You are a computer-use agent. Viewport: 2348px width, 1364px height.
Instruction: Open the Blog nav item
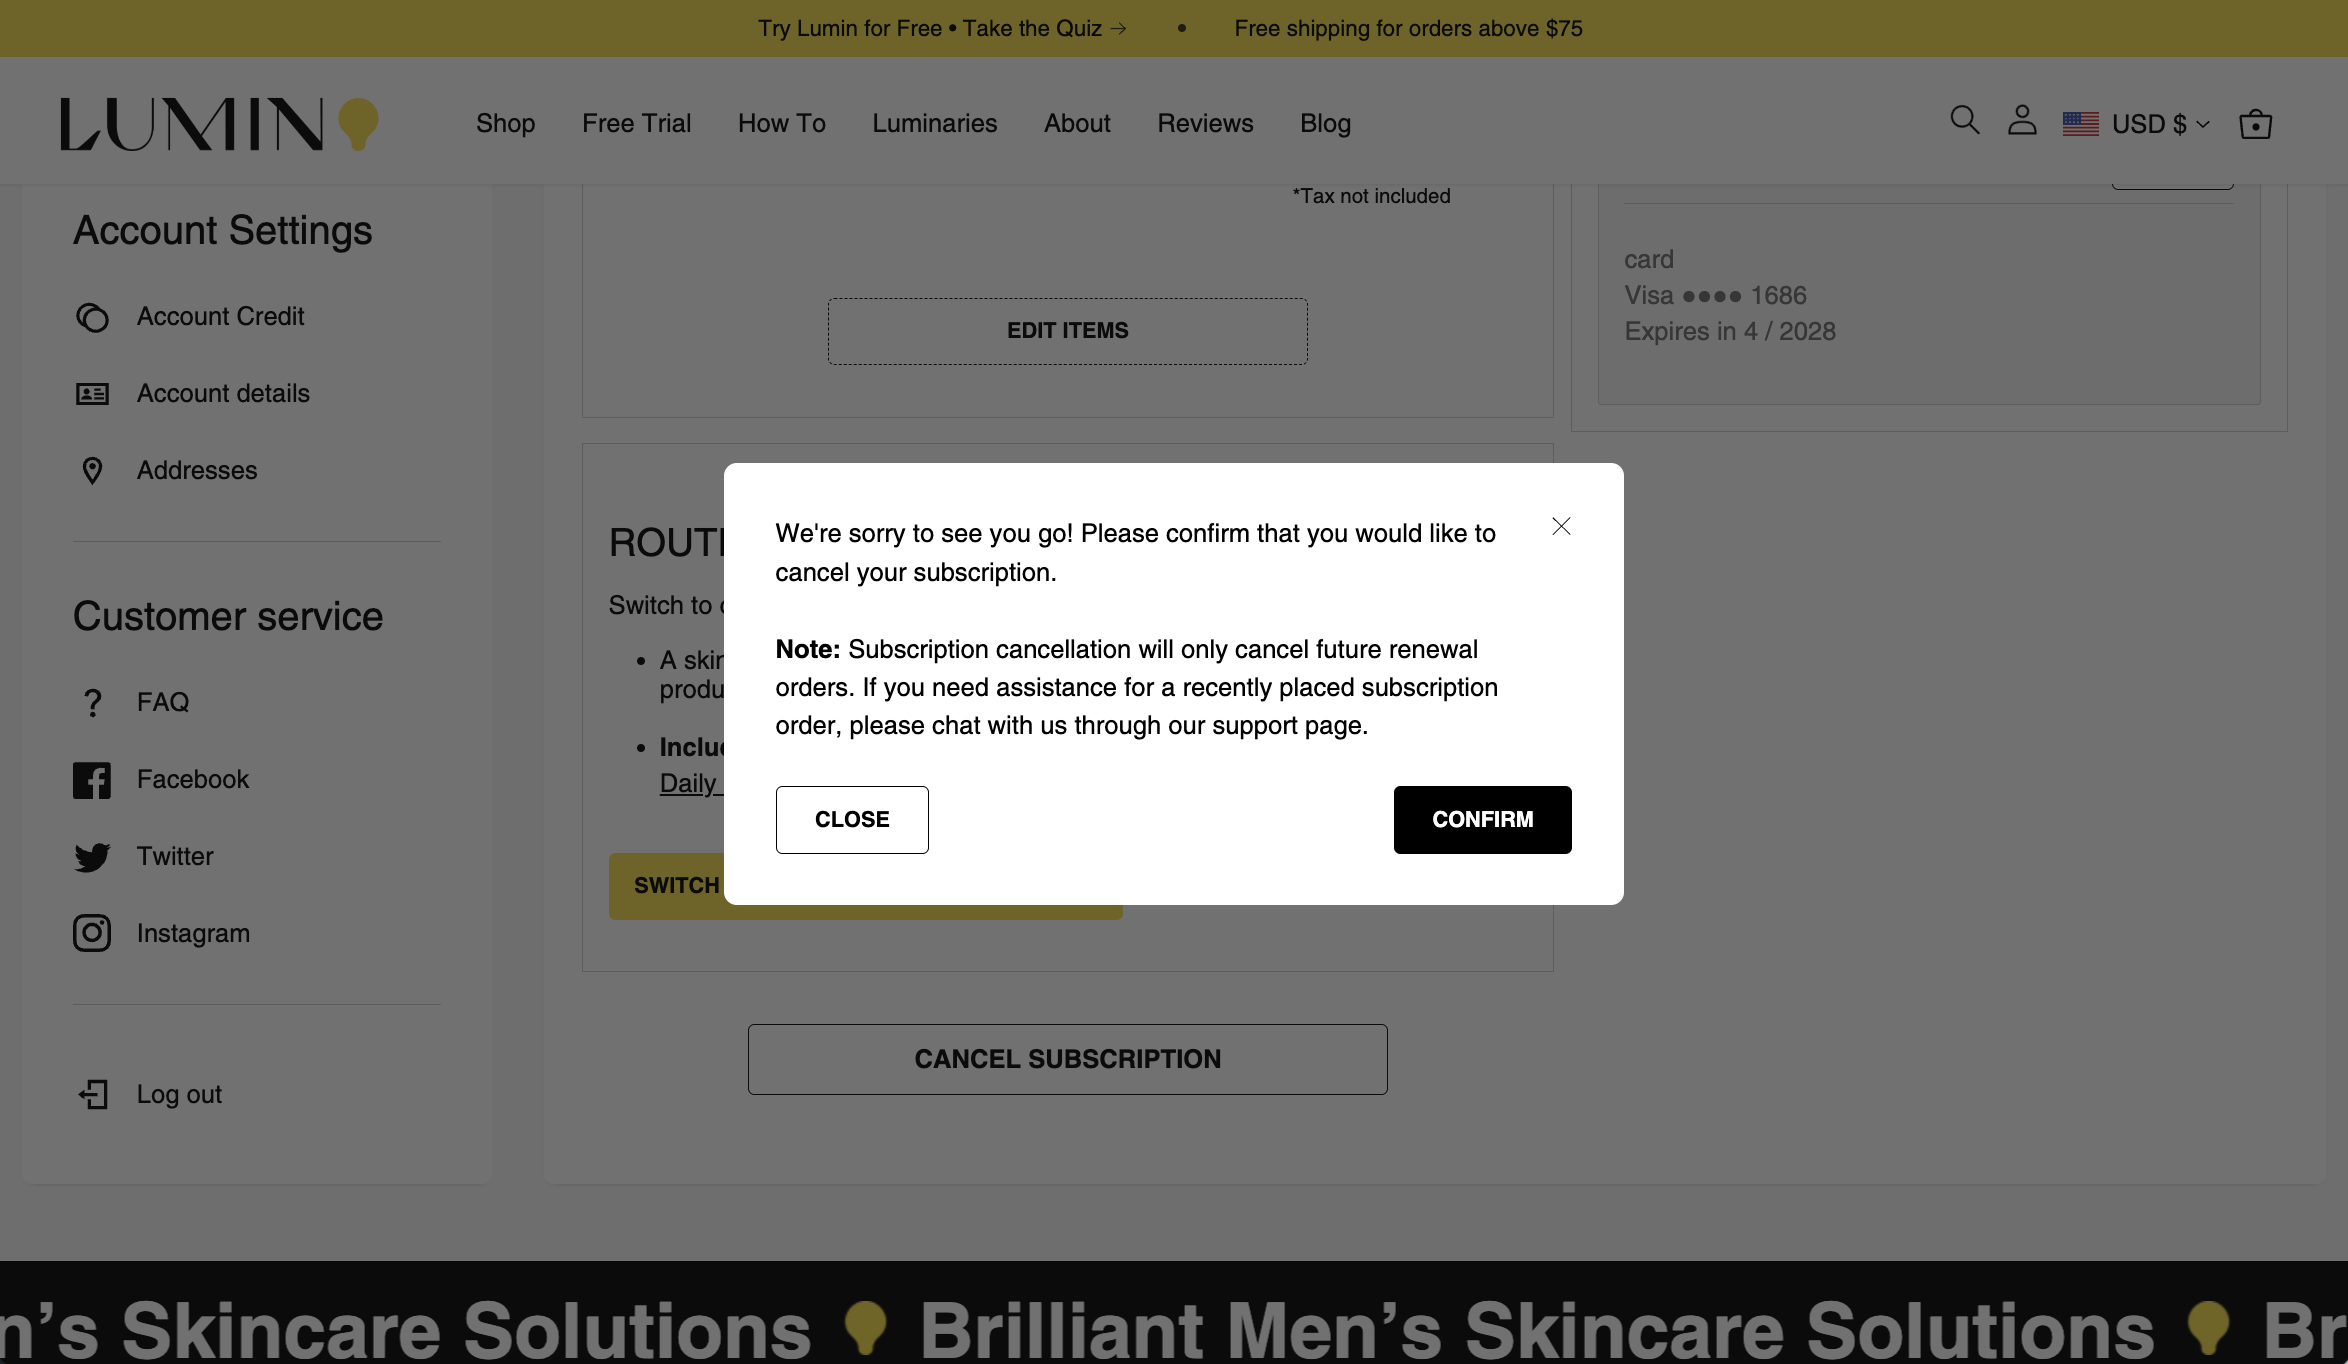(1325, 123)
